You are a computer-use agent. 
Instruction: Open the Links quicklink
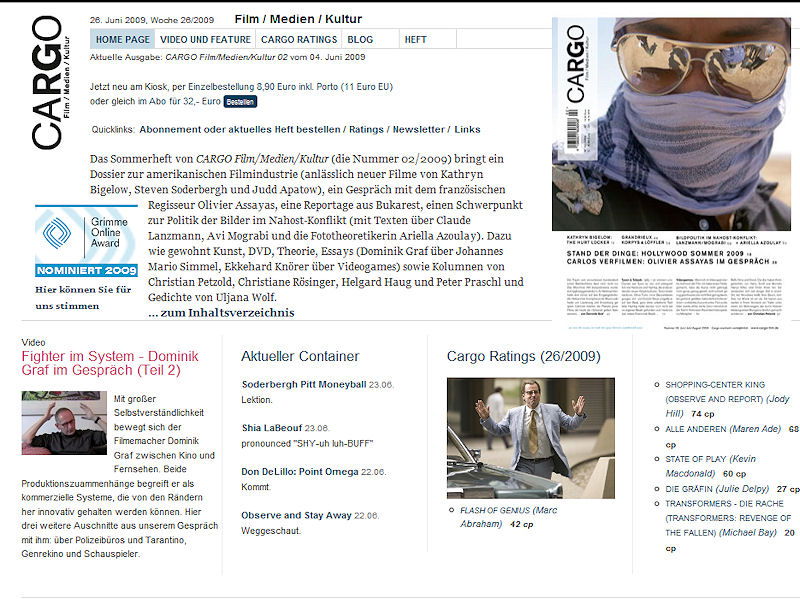click(467, 130)
